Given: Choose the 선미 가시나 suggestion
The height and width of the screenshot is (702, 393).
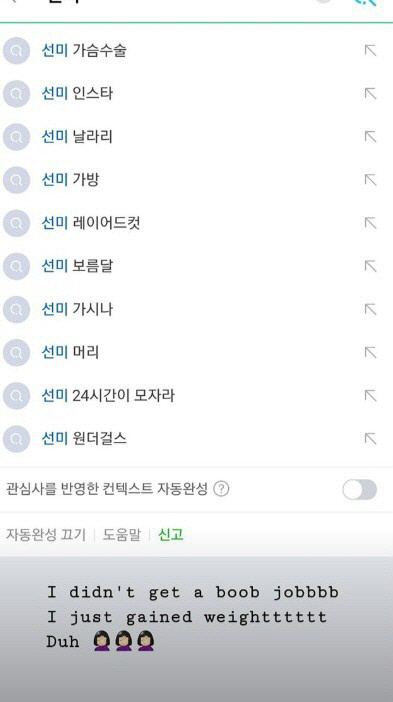Looking at the screenshot, I should pyautogui.click(x=77, y=309).
